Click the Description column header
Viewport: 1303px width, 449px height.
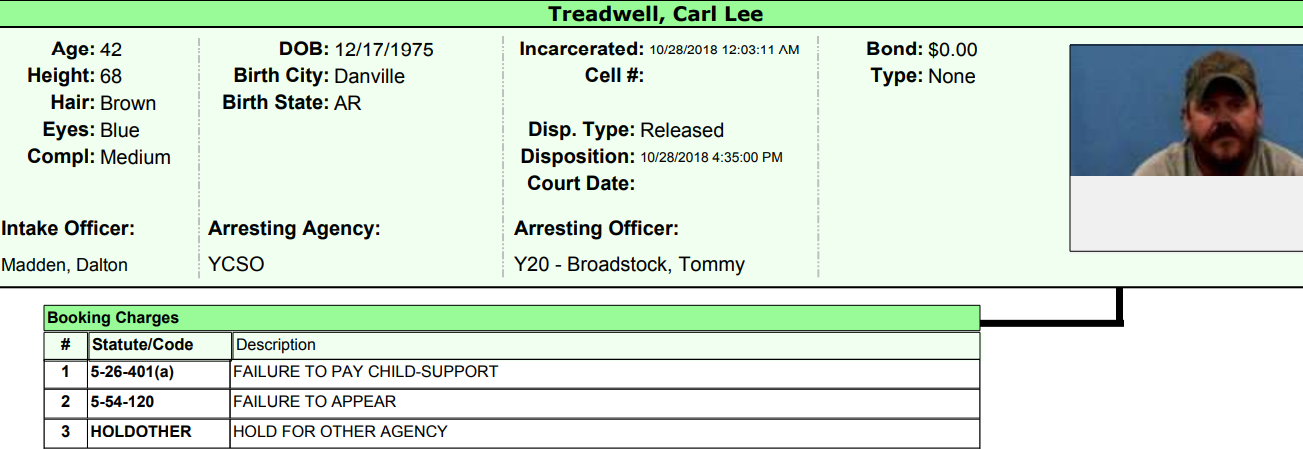[275, 345]
